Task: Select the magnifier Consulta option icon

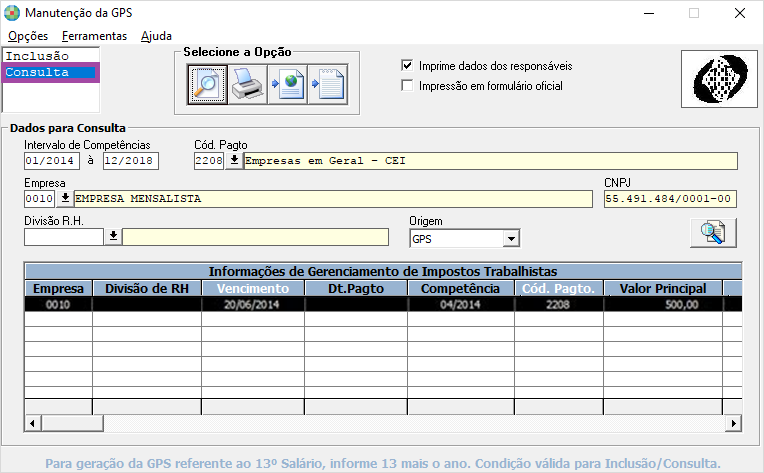Action: [207, 85]
